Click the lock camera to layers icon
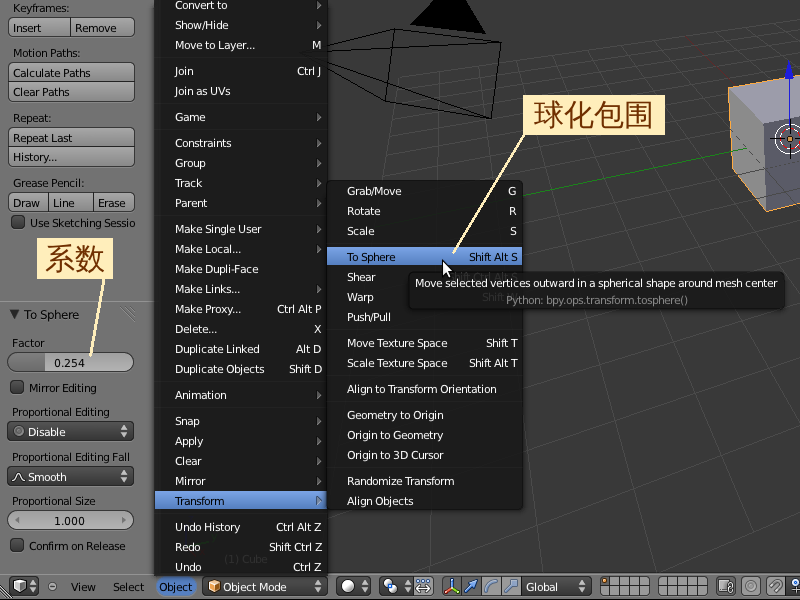The image size is (800, 600). [x=726, y=586]
